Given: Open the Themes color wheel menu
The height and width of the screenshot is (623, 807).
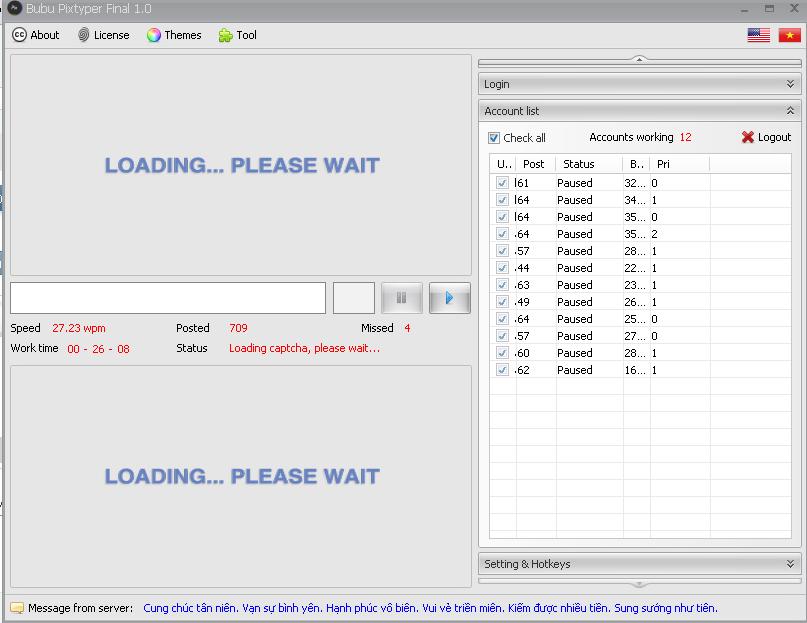Looking at the screenshot, I should [x=174, y=35].
